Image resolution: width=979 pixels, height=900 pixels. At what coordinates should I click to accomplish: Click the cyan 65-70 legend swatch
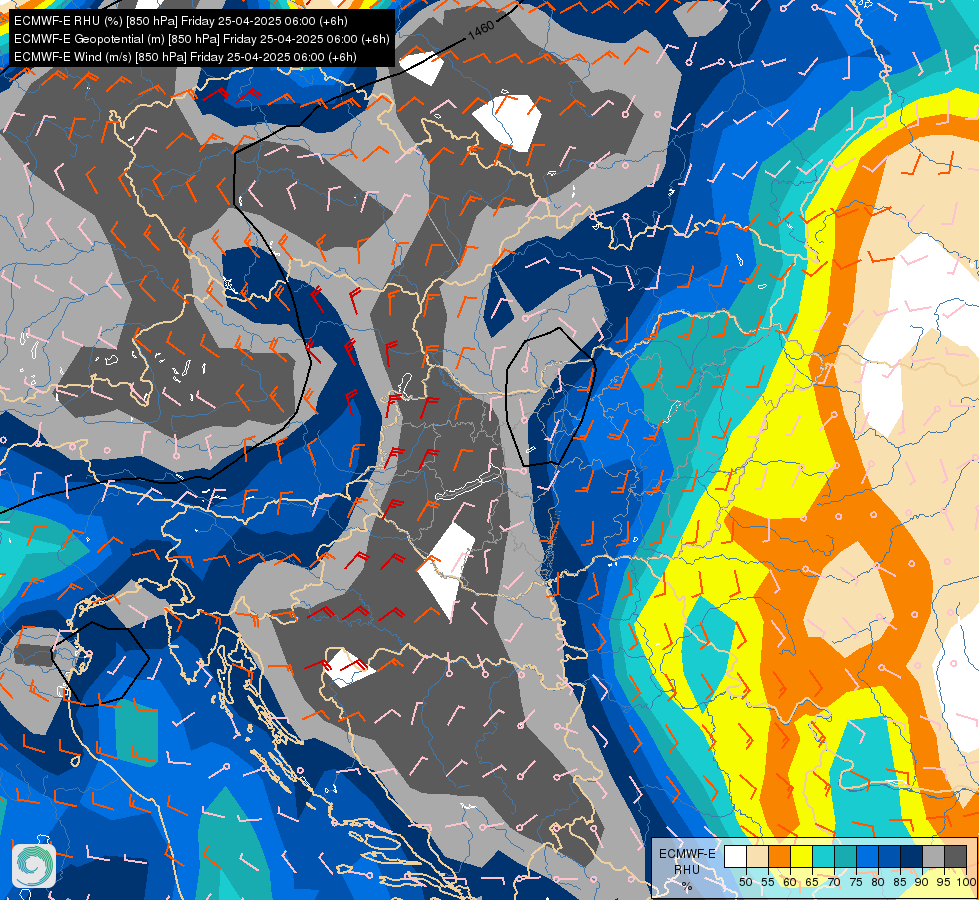[x=824, y=856]
